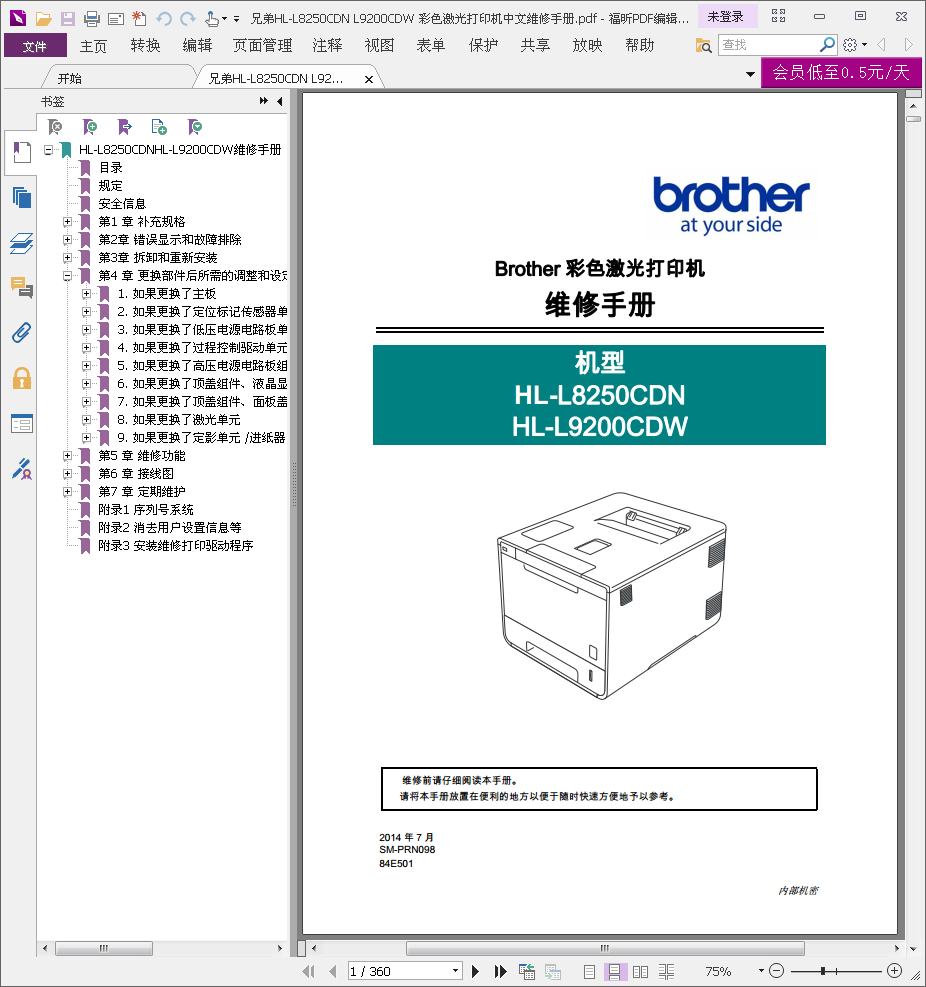Click the delete bookmark icon
This screenshot has height=987, width=926.
[55, 127]
